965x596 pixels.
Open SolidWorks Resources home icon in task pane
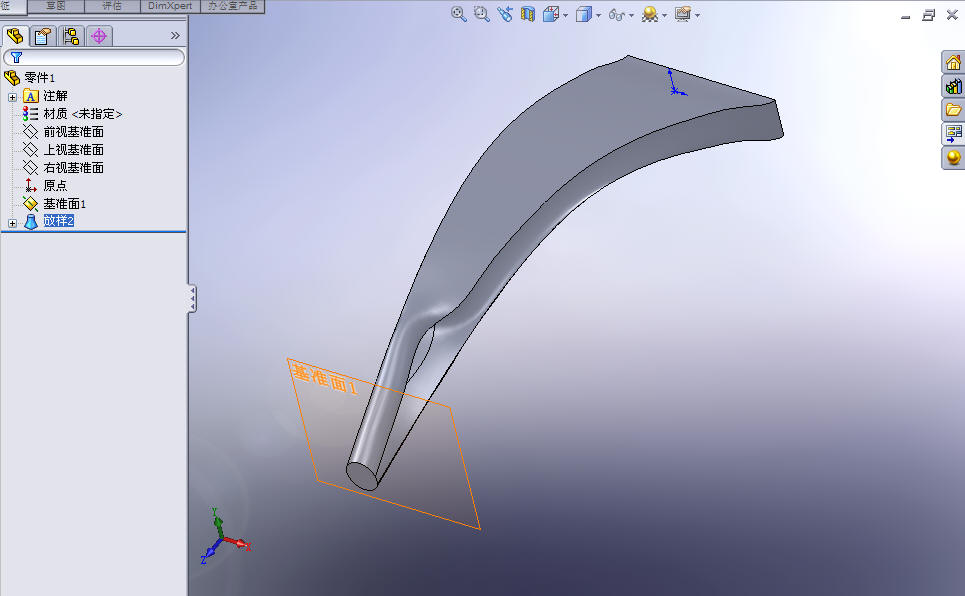pos(953,62)
